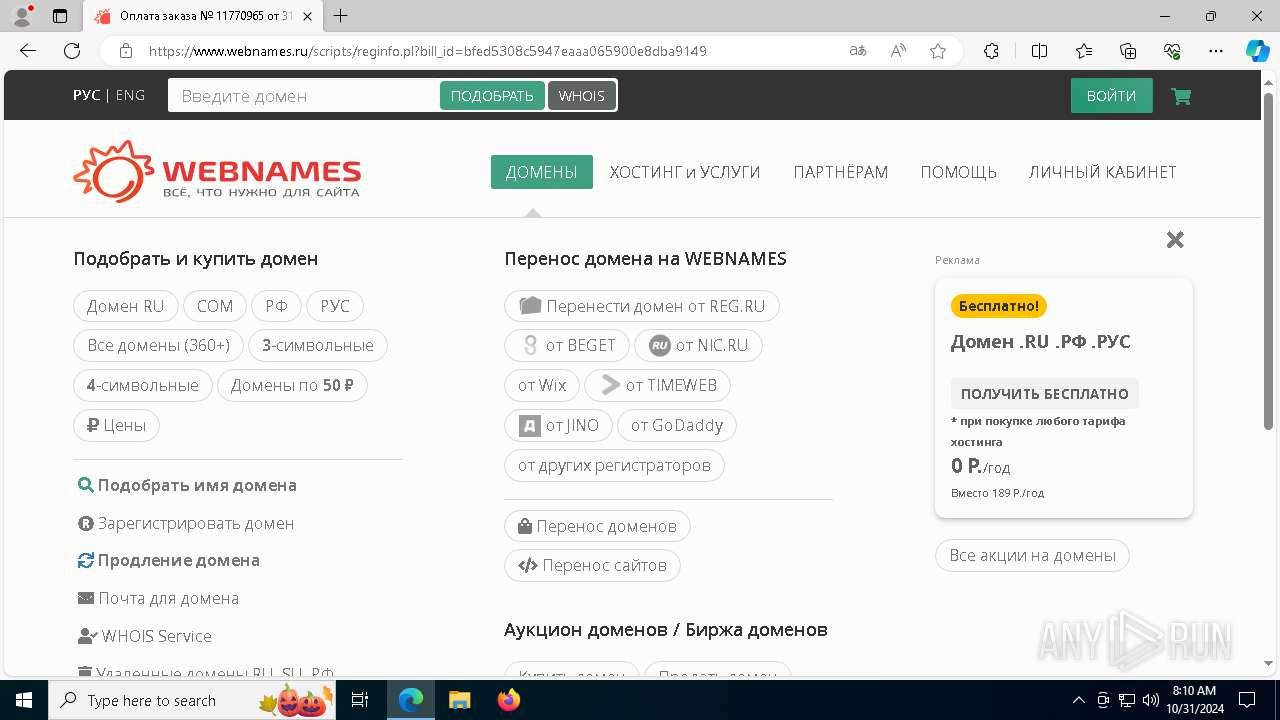
Task: Switch site language to ENG
Action: [130, 96]
